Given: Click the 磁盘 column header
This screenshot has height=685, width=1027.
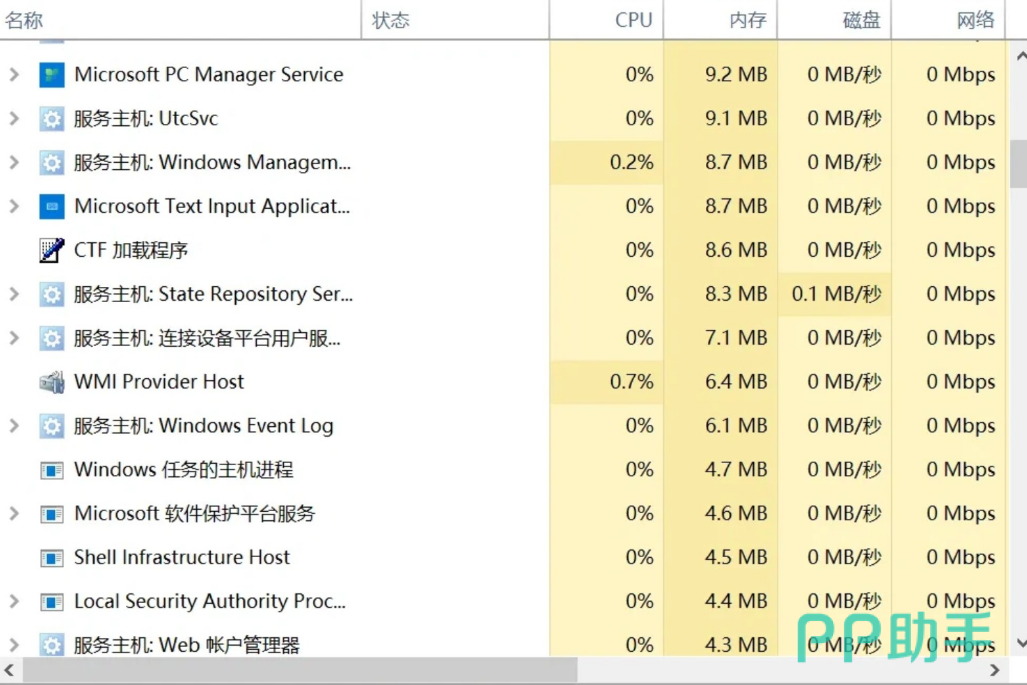Looking at the screenshot, I should pos(834,20).
